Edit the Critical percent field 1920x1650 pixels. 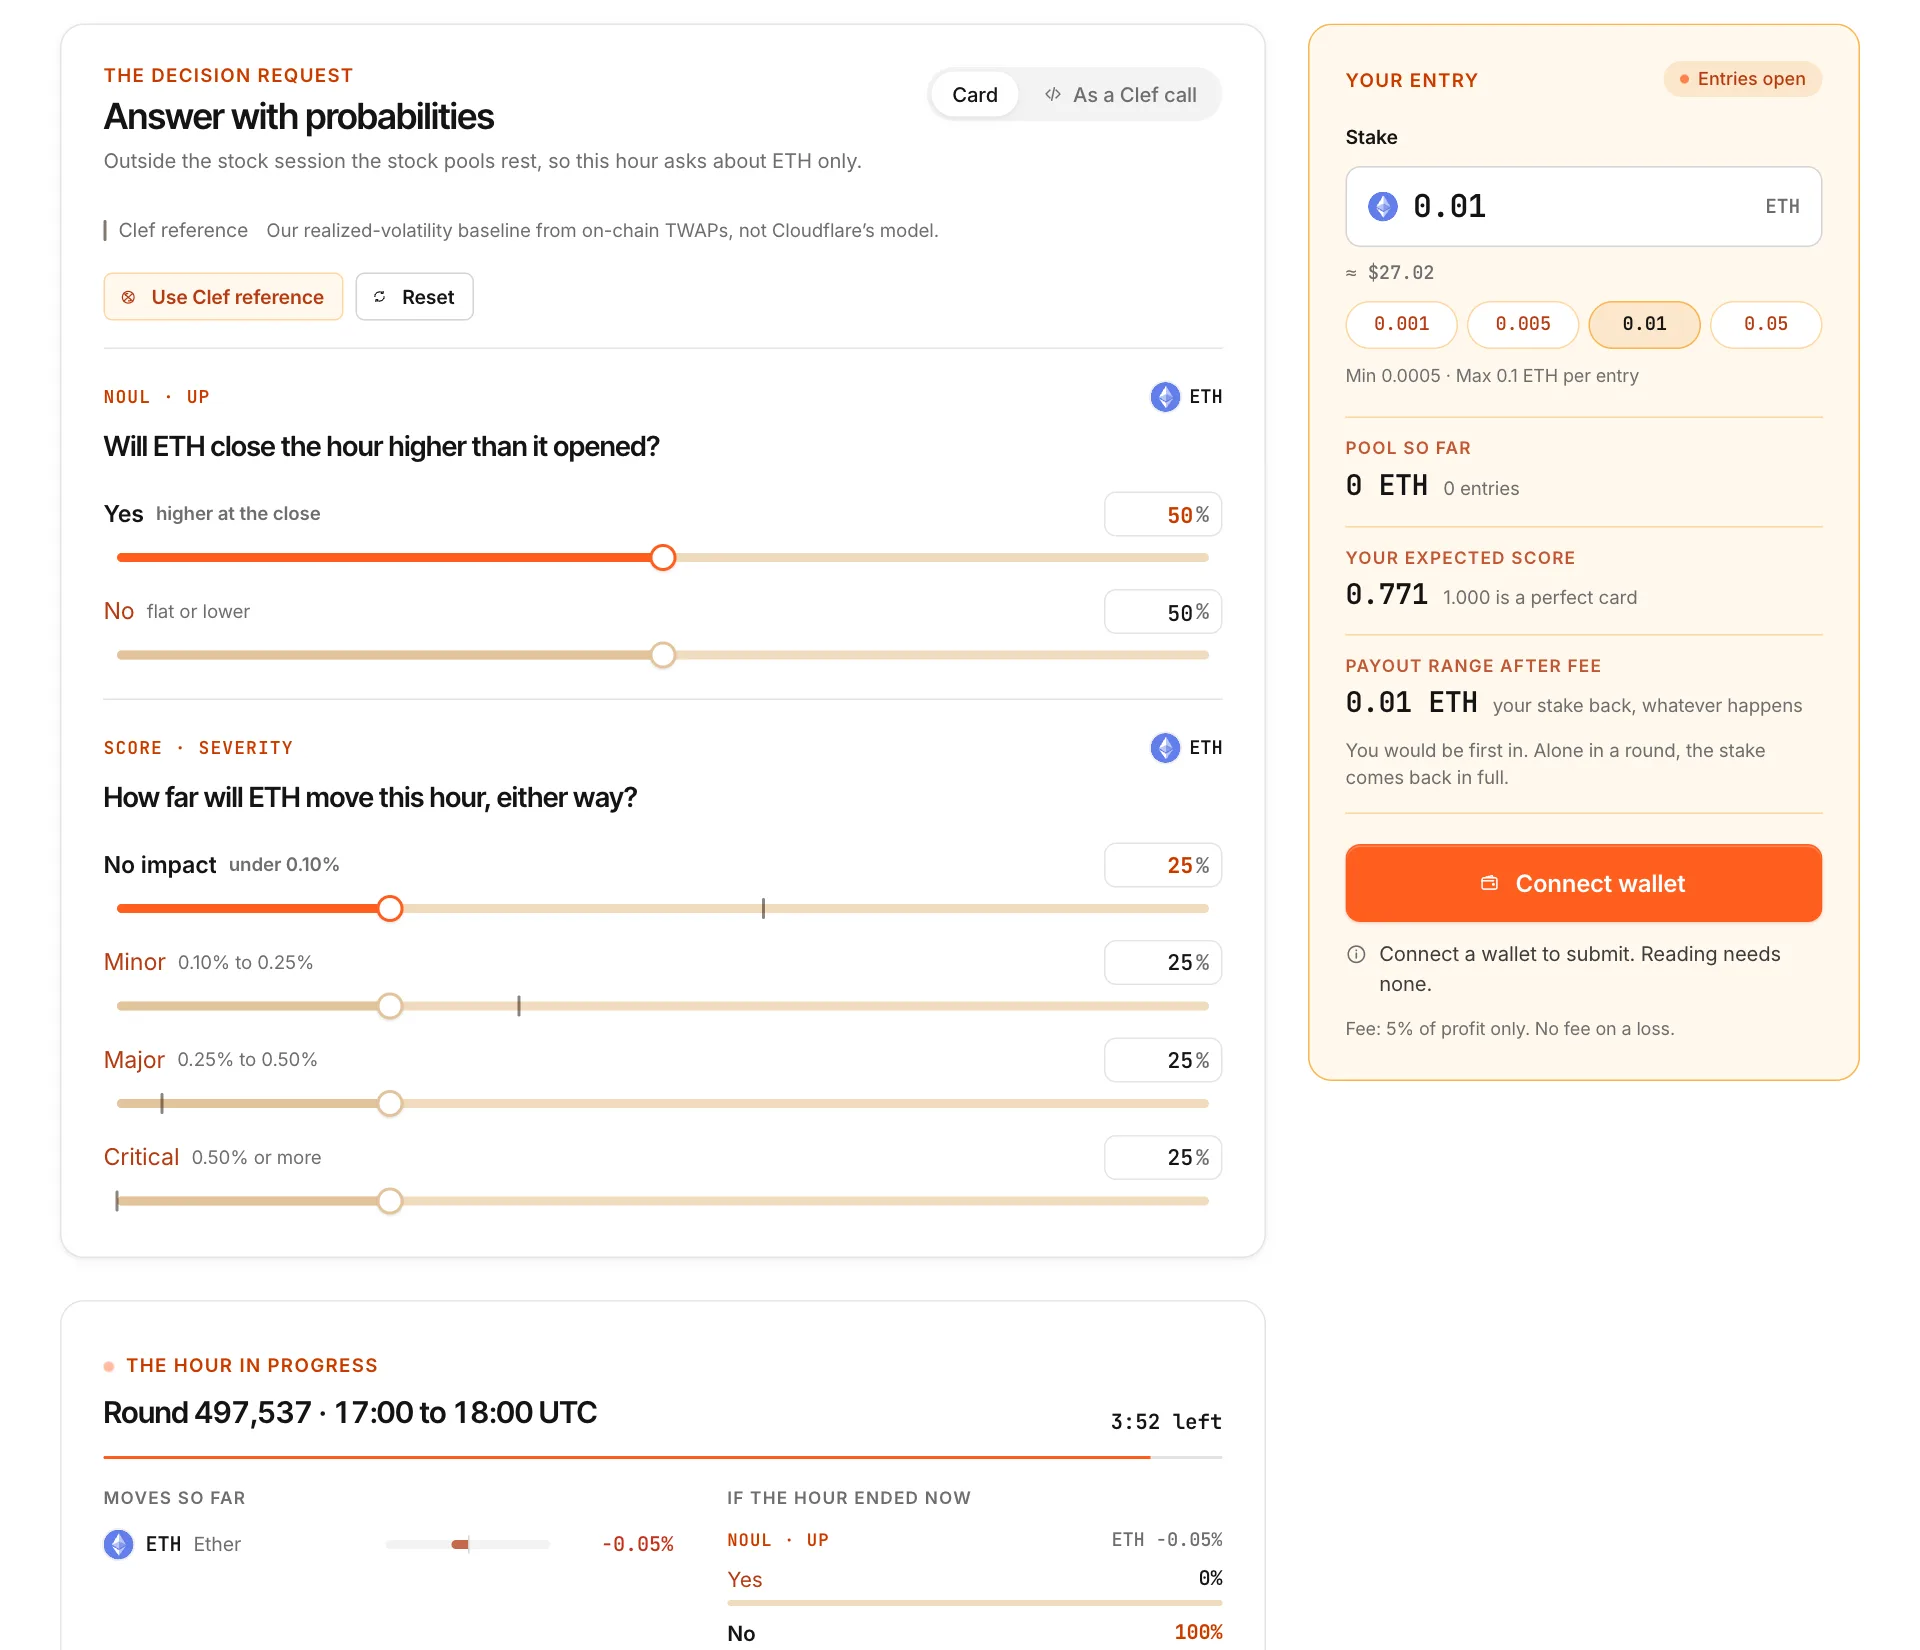point(1162,1158)
